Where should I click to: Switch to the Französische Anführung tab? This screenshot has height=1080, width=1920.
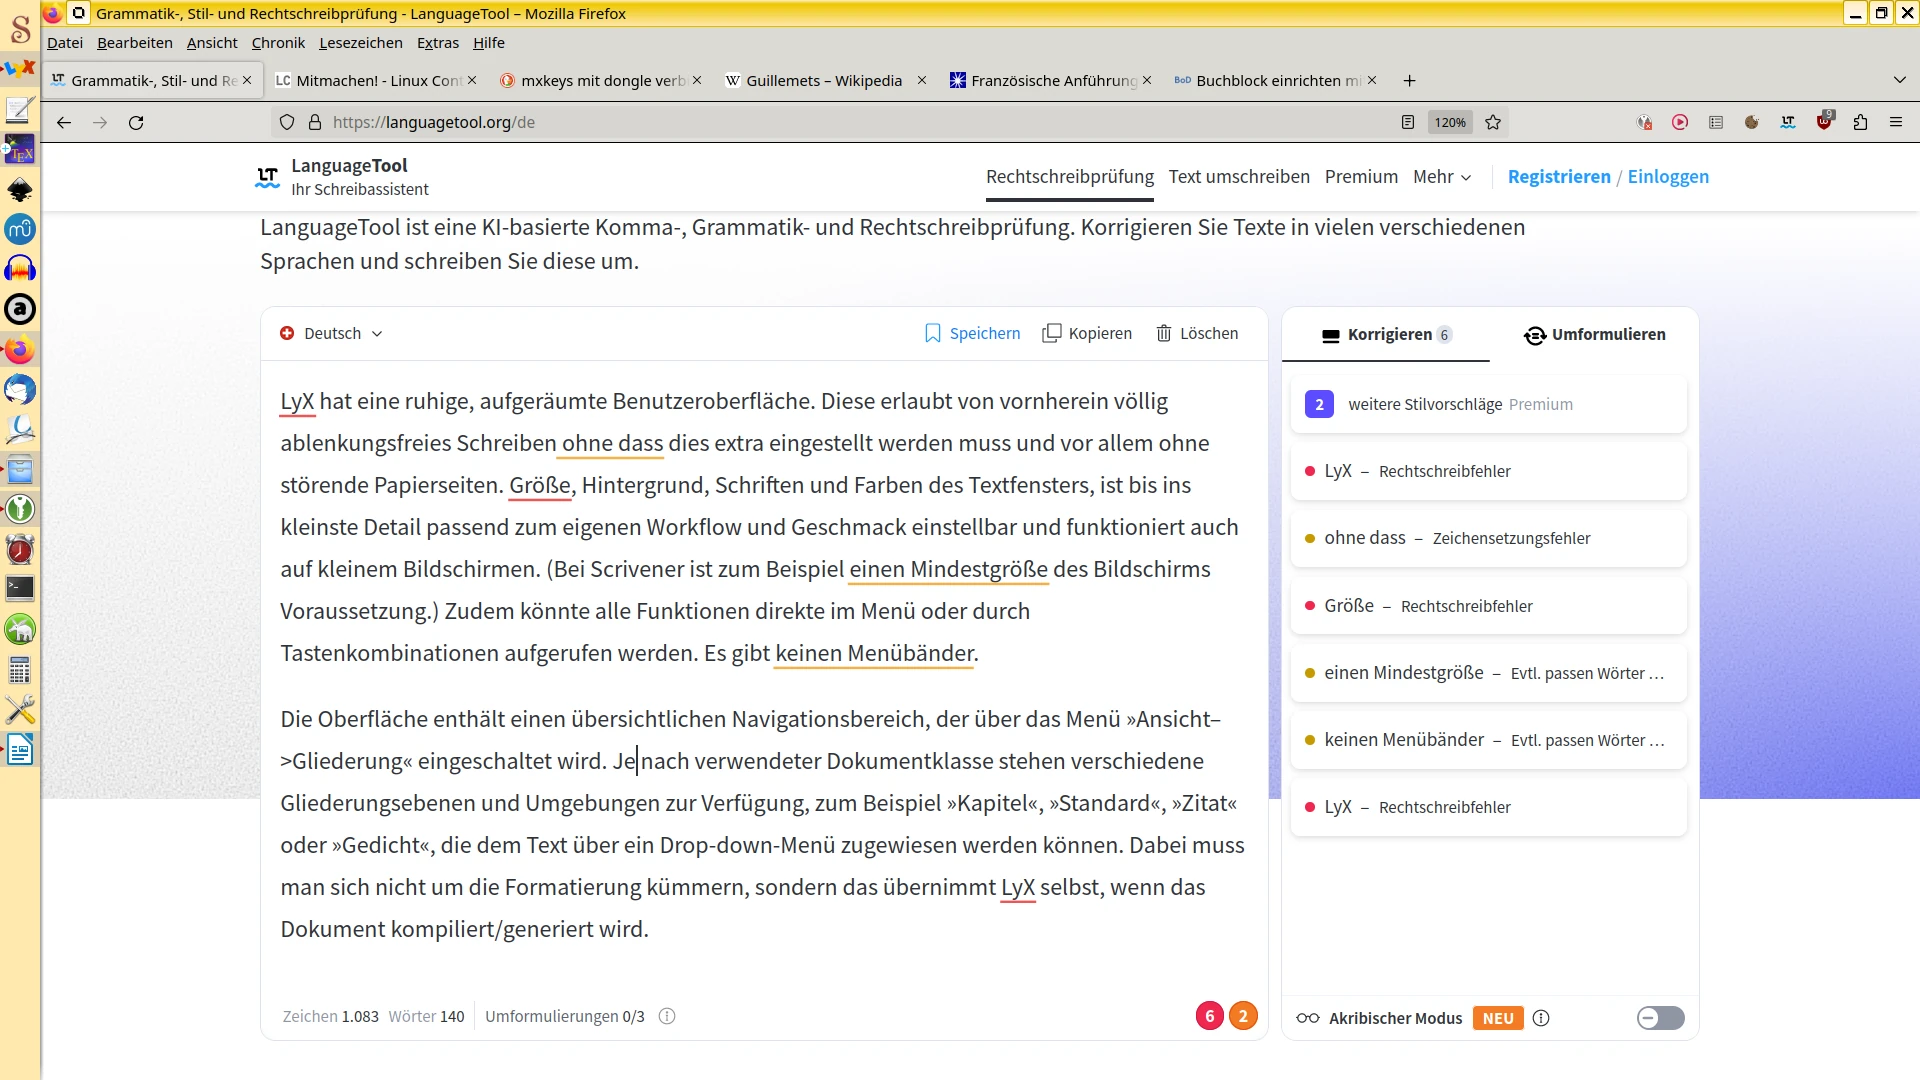[x=1050, y=80]
